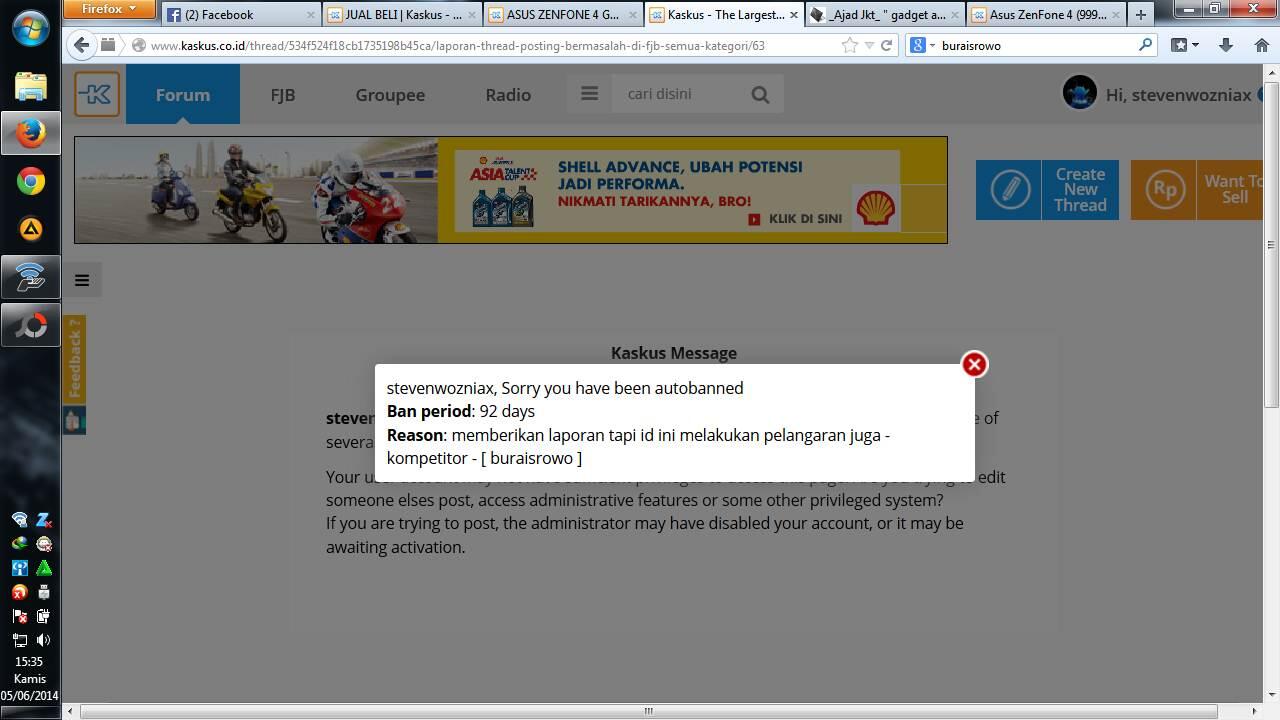Screen dimensions: 1280x720
Task: Open the Firefox menu button
Action: (x=109, y=9)
